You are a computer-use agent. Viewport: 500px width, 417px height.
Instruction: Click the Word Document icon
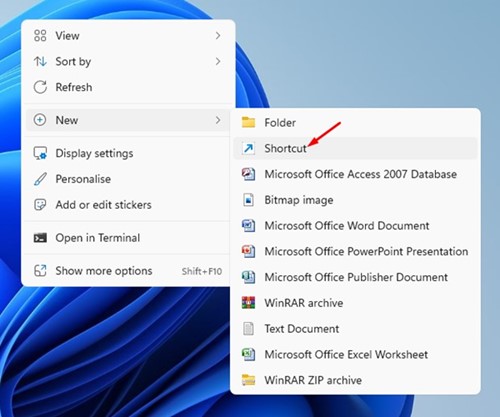(x=248, y=226)
